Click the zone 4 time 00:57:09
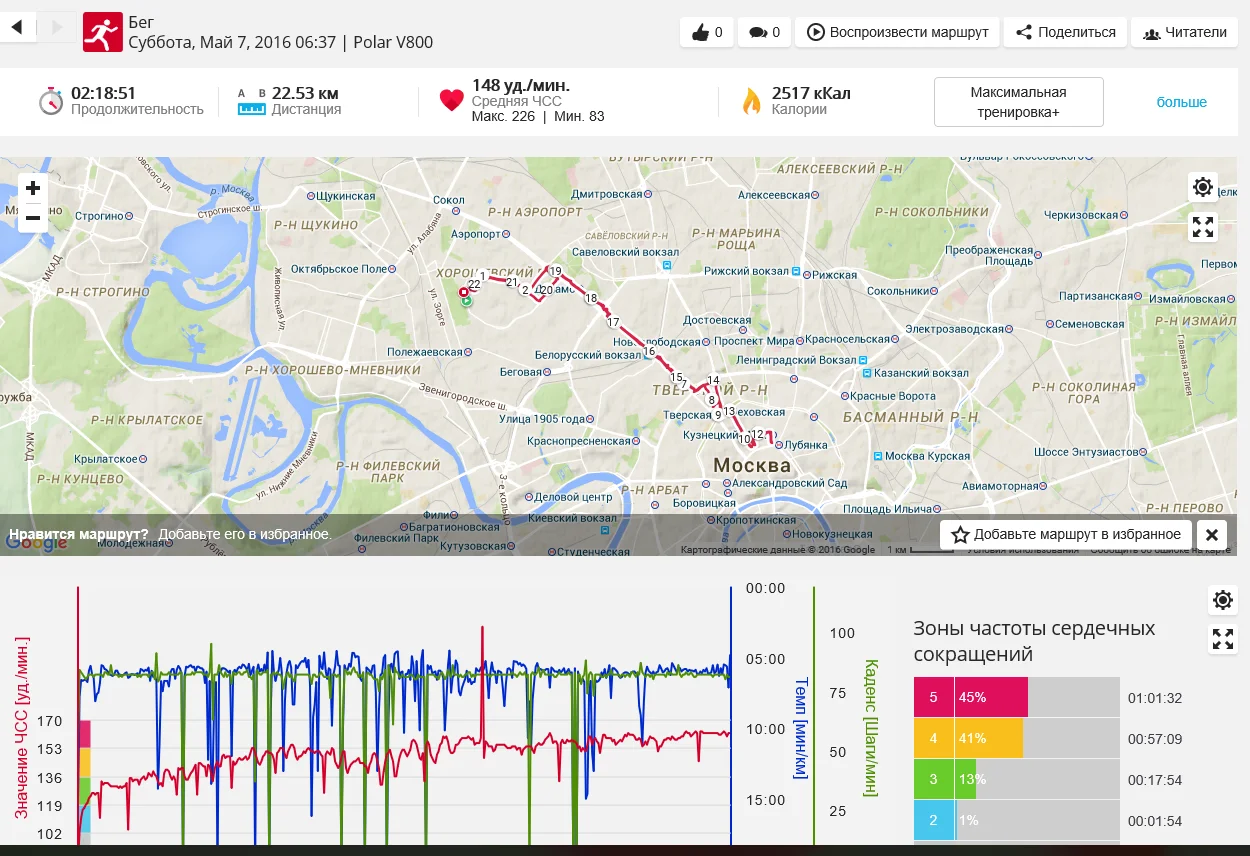This screenshot has height=856, width=1250. click(x=1155, y=739)
